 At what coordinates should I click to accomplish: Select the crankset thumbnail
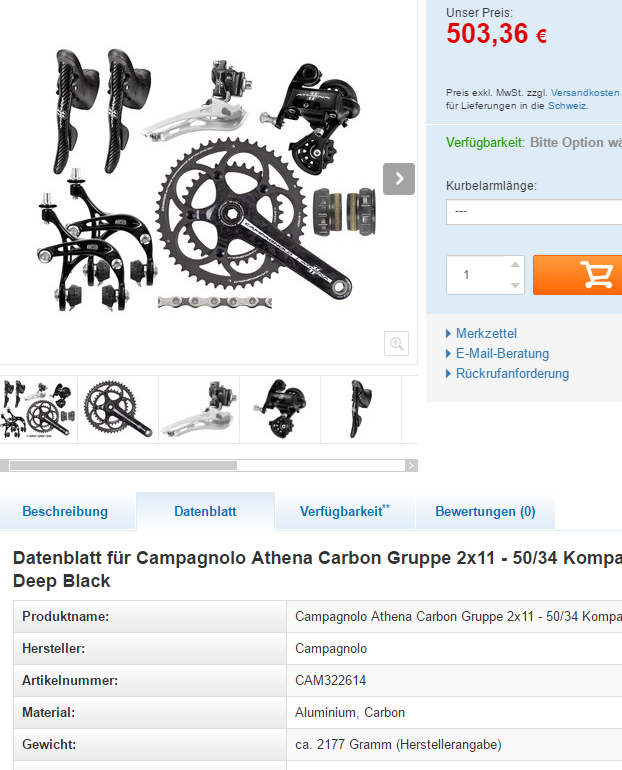tap(118, 410)
